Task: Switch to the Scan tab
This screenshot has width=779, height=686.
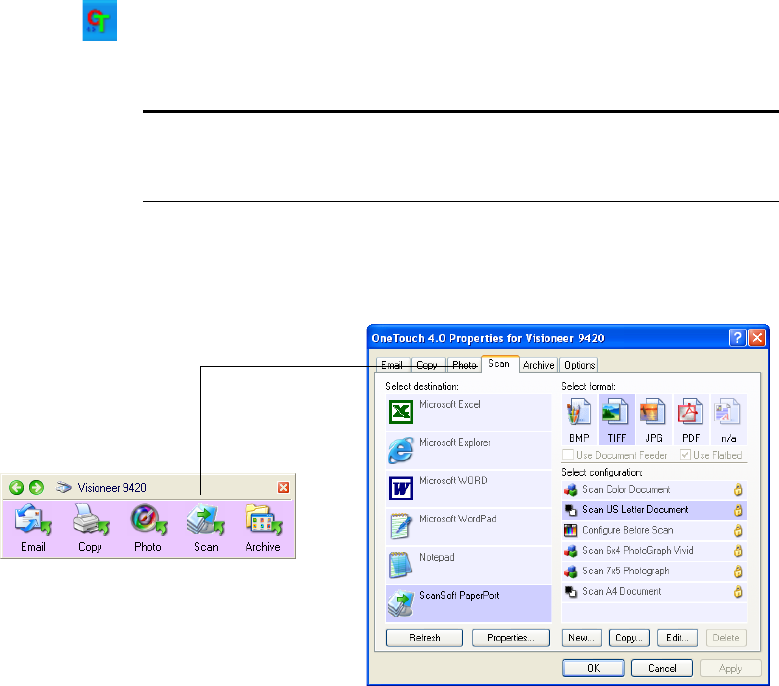Action: [x=499, y=364]
